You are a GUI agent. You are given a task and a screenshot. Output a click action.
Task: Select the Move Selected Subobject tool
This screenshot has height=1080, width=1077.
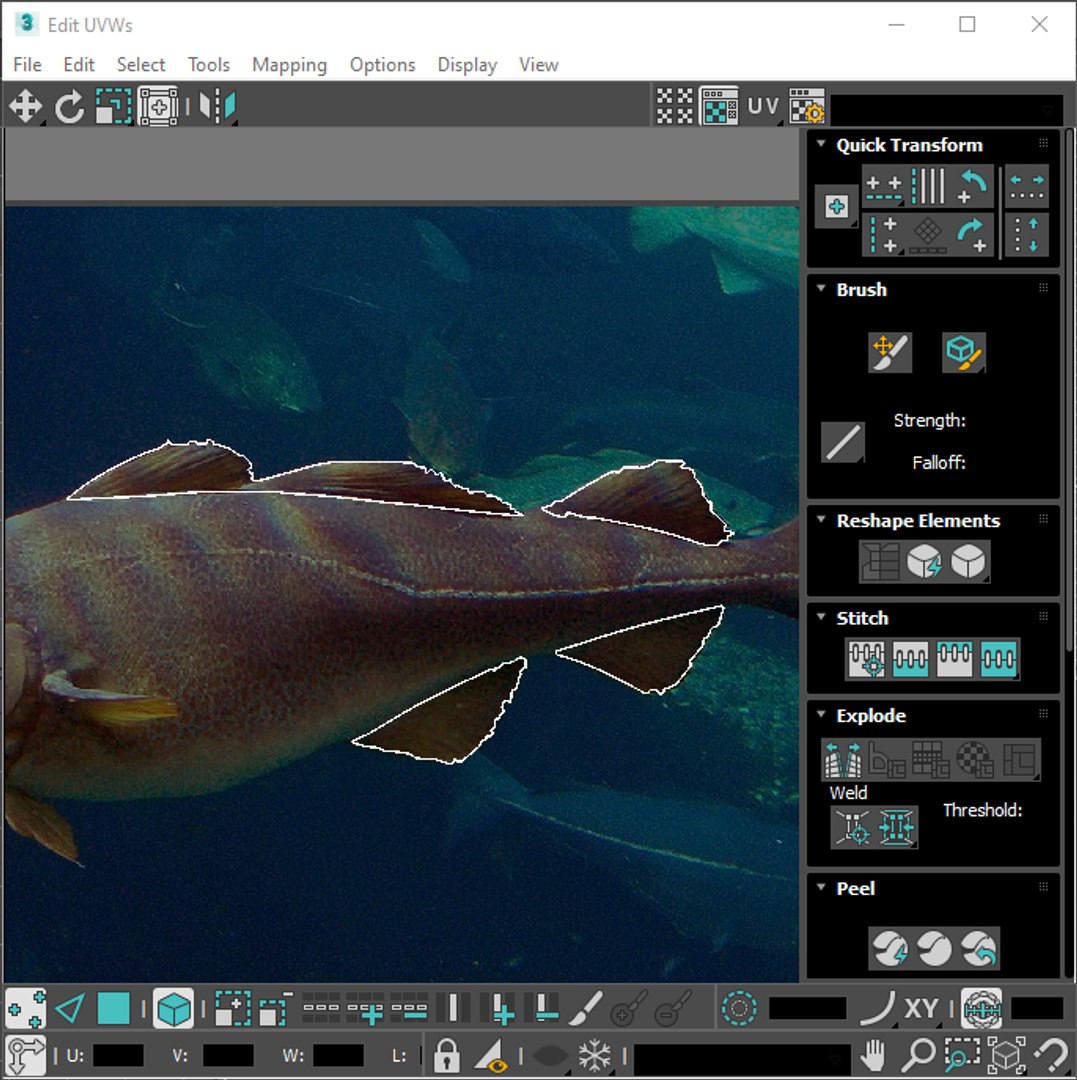click(25, 107)
